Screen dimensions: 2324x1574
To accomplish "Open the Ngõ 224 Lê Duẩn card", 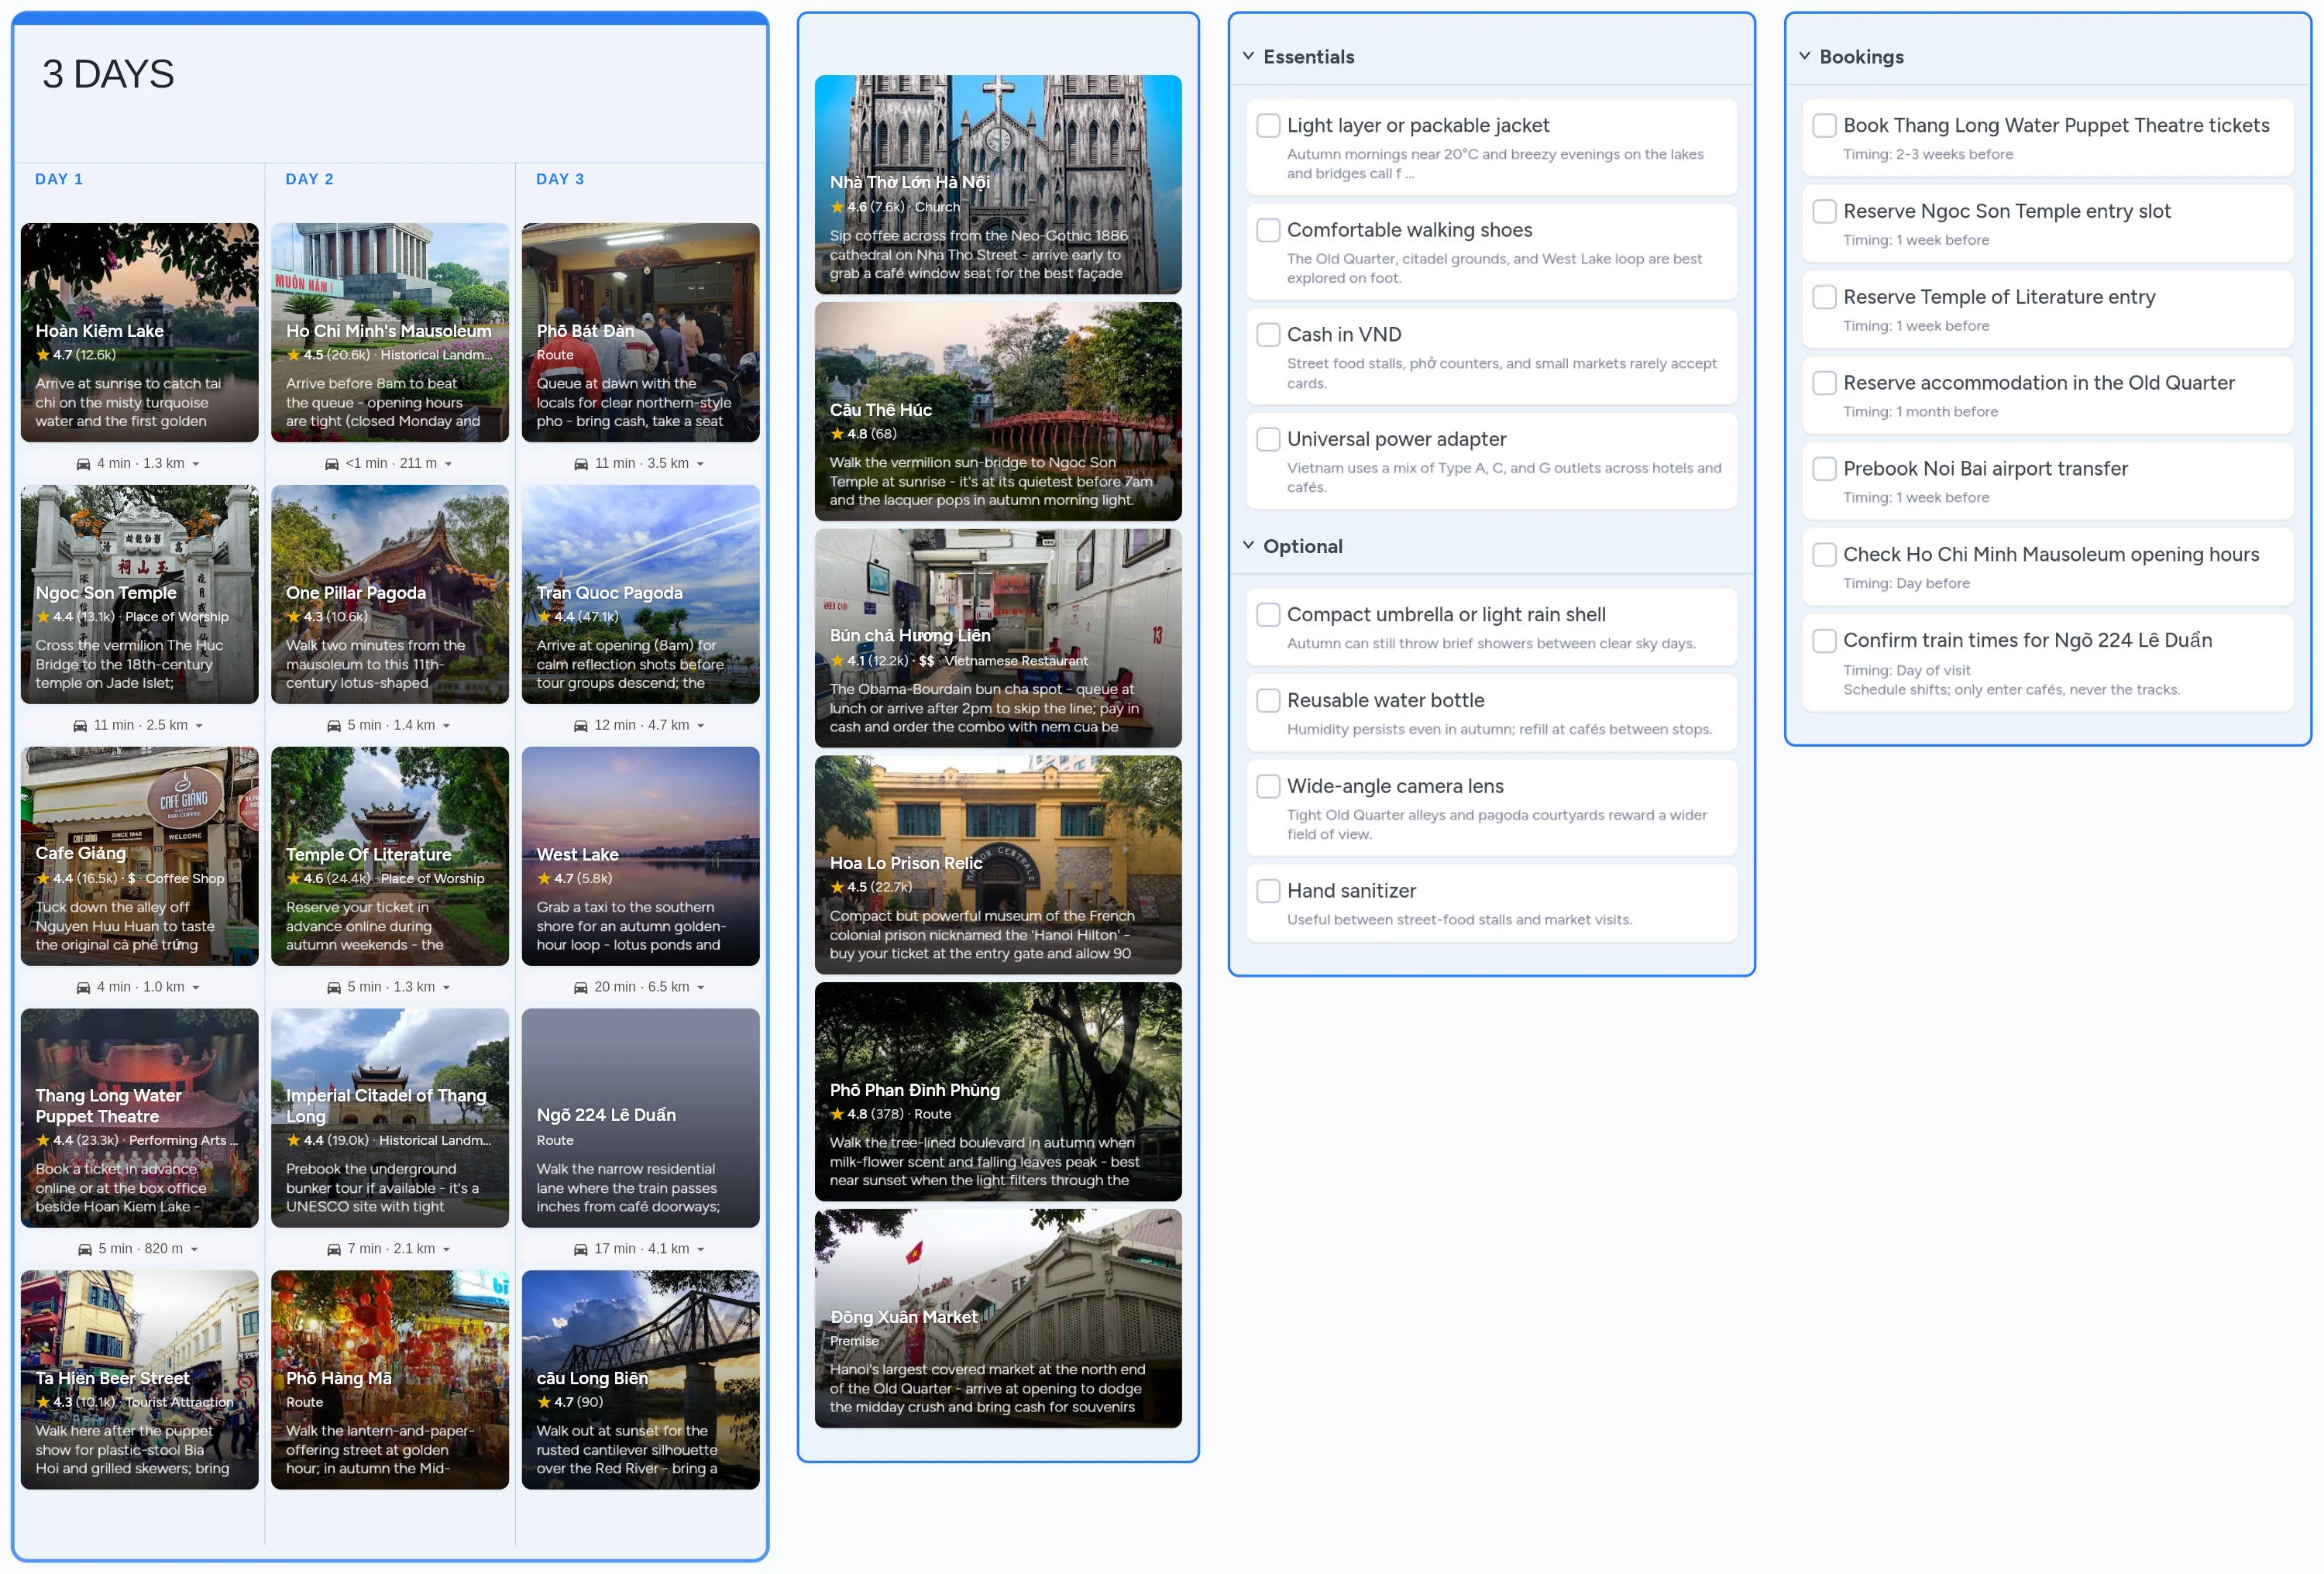I will pos(641,1119).
